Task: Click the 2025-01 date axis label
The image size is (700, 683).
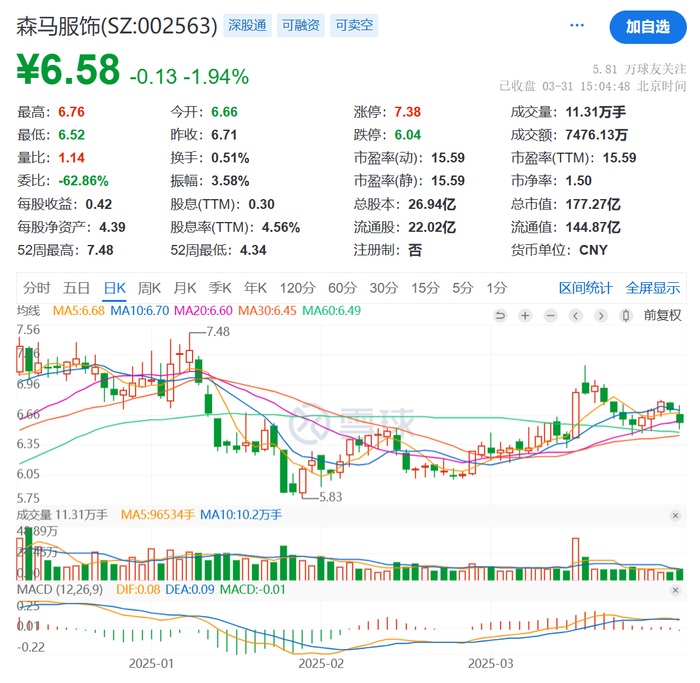Action: [x=151, y=664]
